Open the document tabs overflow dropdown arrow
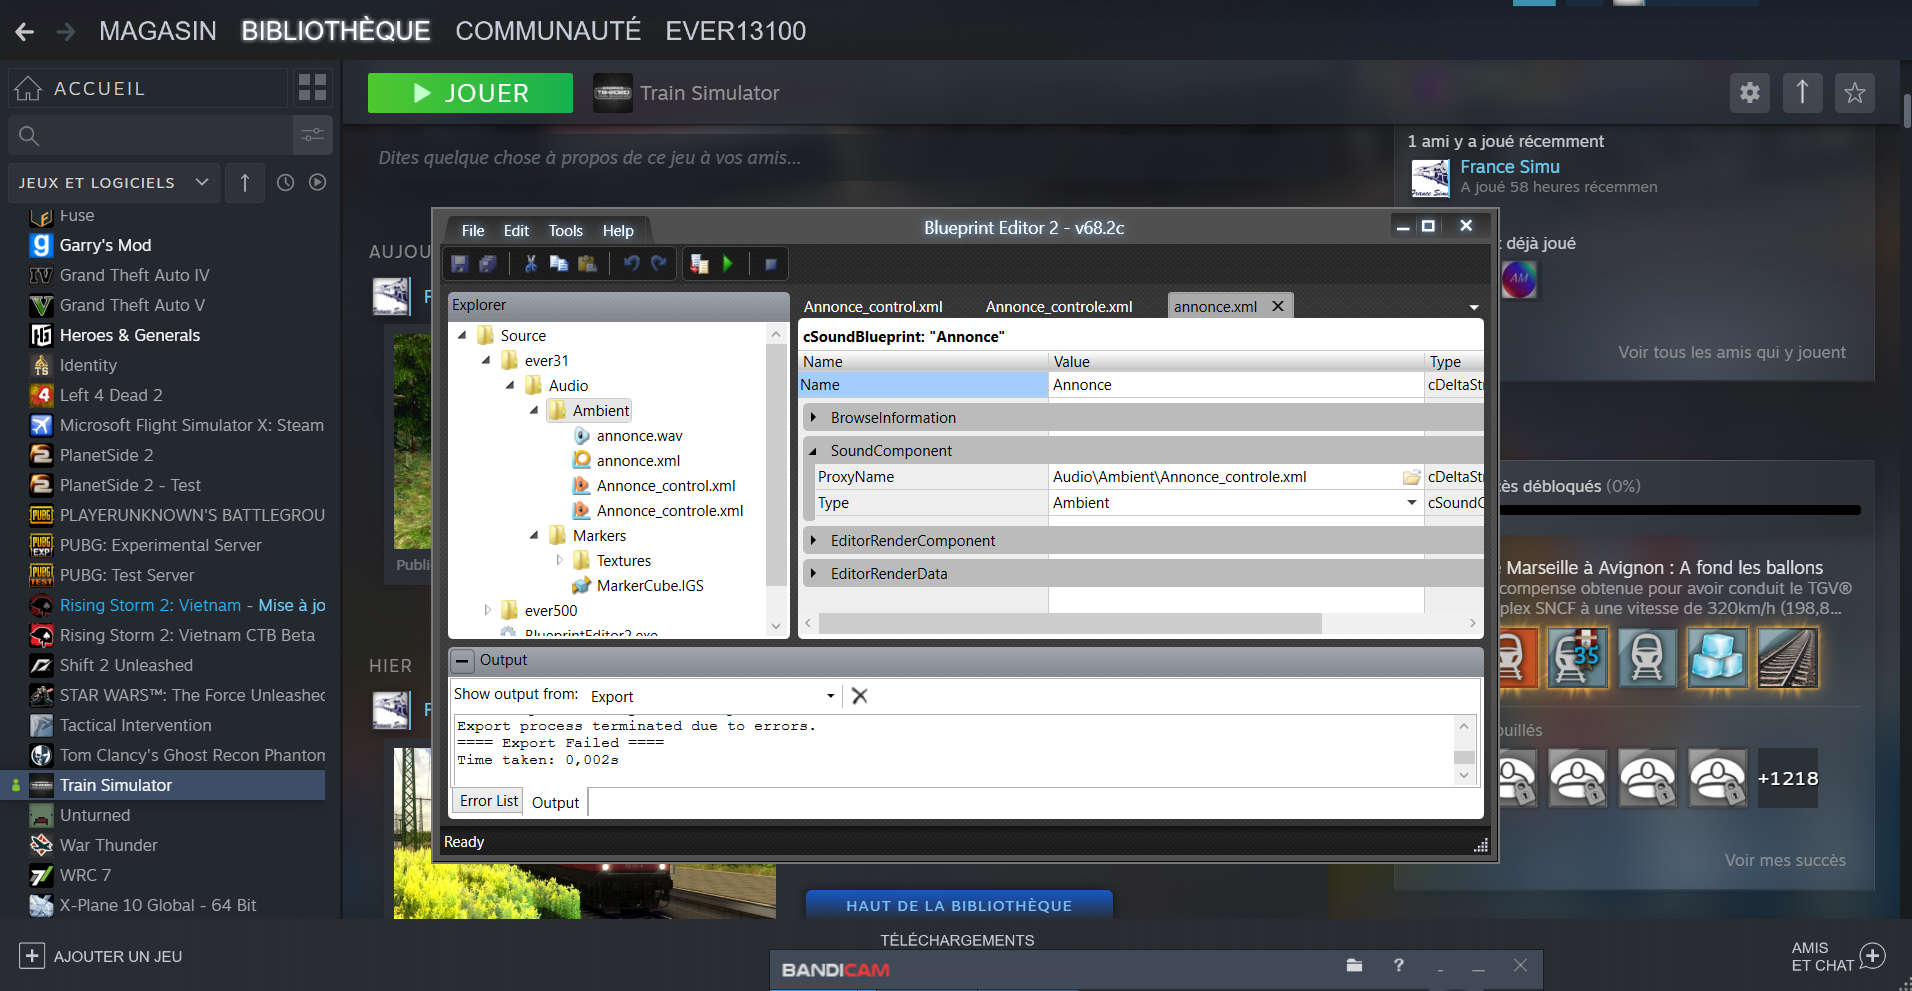1912x991 pixels. coord(1473,308)
